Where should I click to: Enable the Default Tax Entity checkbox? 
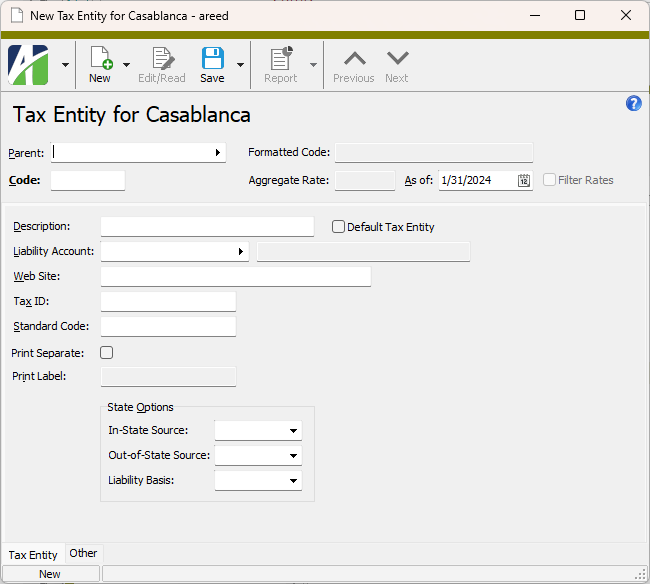click(x=338, y=227)
